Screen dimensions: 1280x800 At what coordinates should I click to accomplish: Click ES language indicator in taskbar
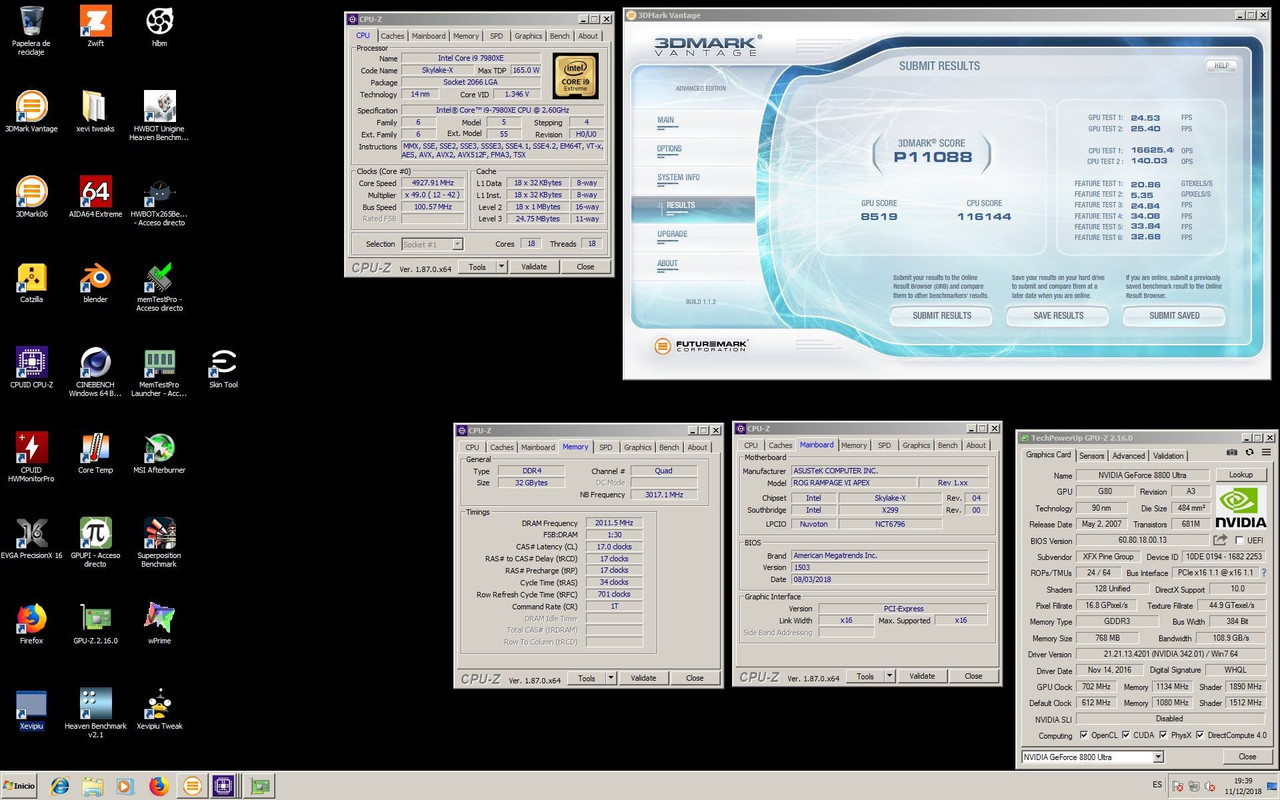[x=1157, y=785]
